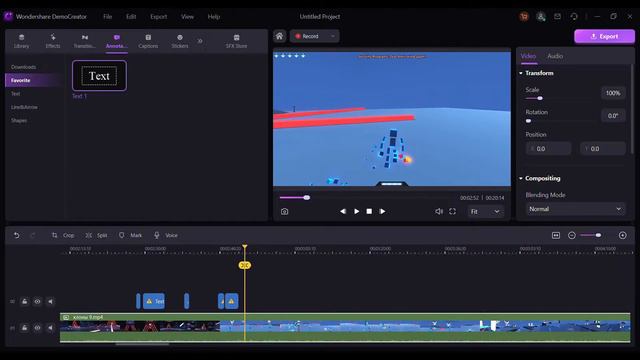Go to home screen icon

coord(279,36)
